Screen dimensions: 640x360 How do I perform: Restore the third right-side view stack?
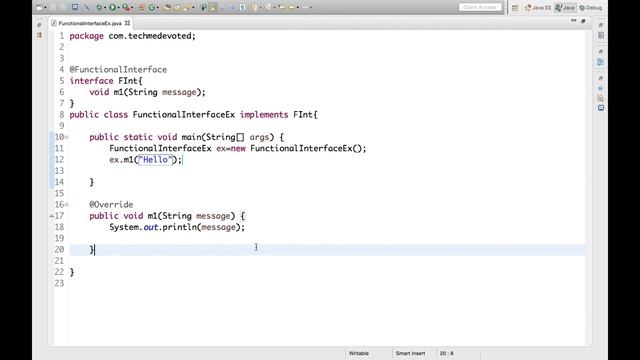[x=600, y=78]
